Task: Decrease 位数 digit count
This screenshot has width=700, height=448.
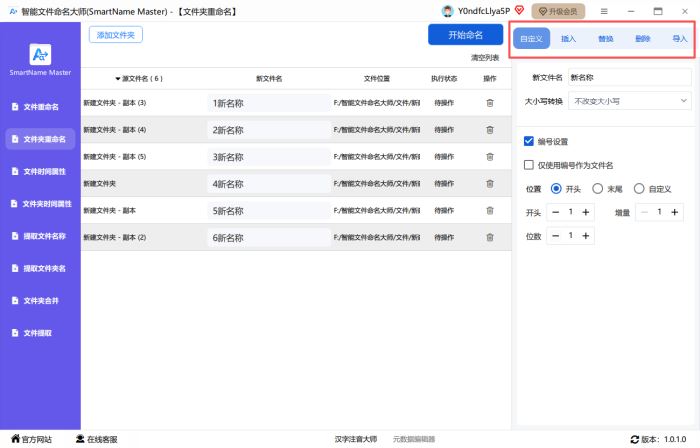Action: coord(555,236)
